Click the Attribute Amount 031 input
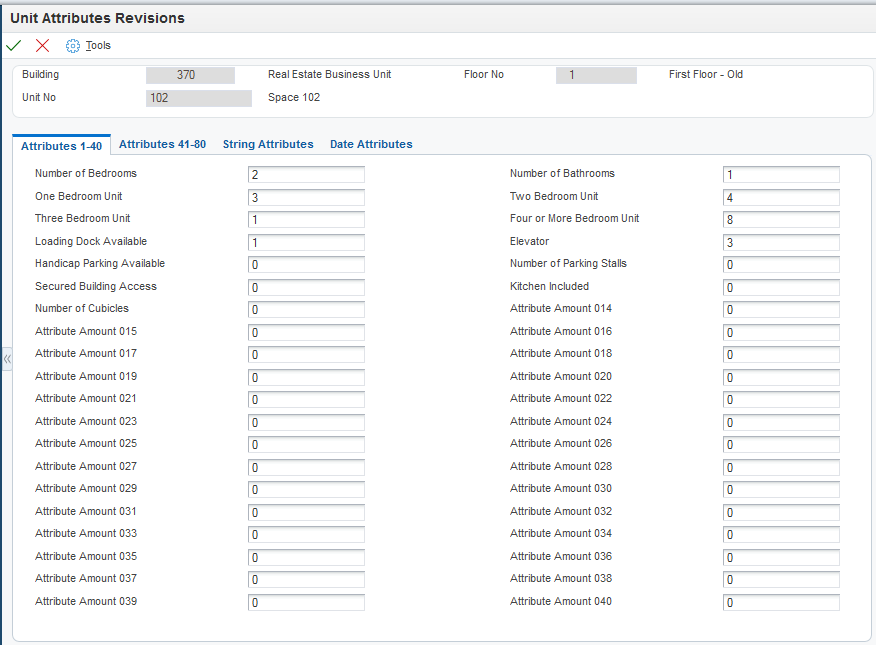The width and height of the screenshot is (876, 645). pyautogui.click(x=306, y=513)
